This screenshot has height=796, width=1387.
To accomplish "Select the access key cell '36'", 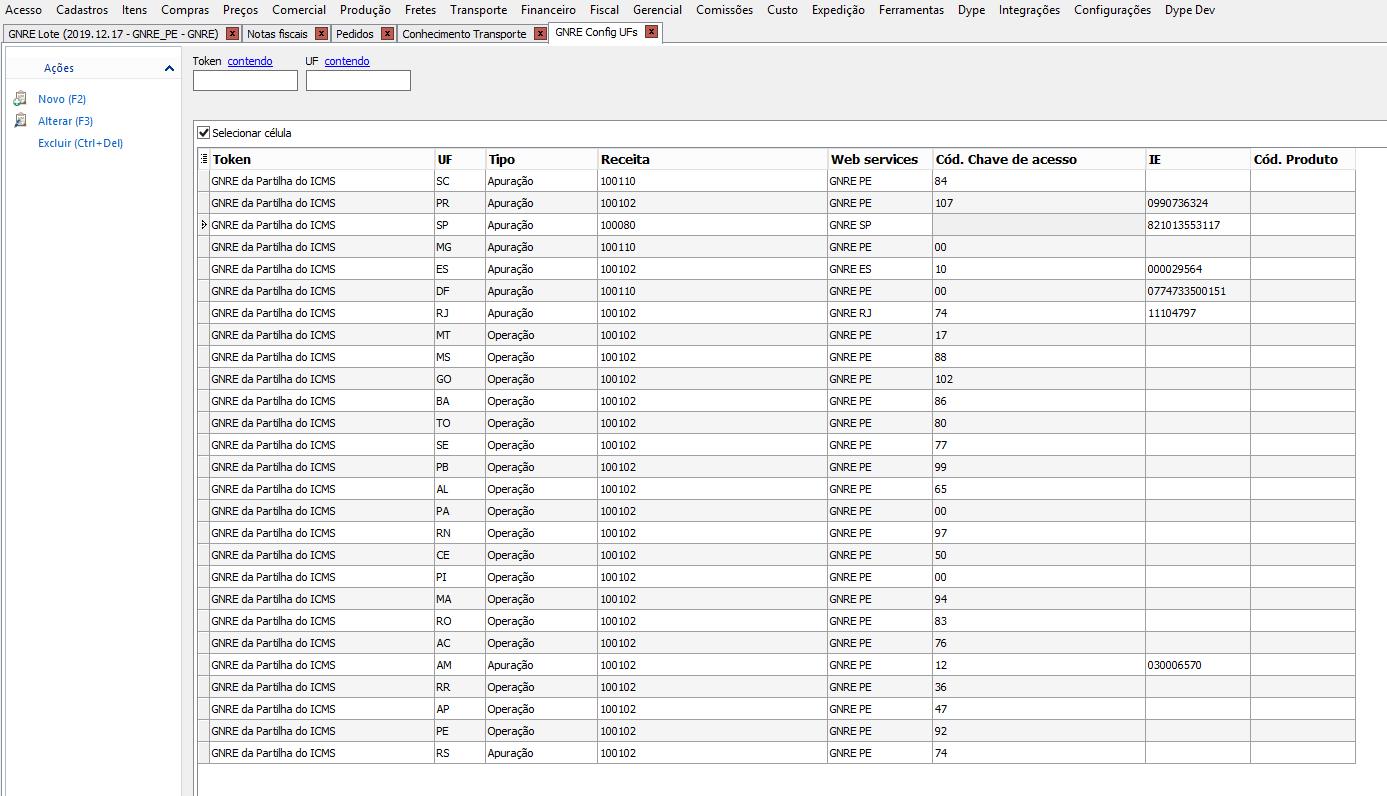I will click(1039, 687).
